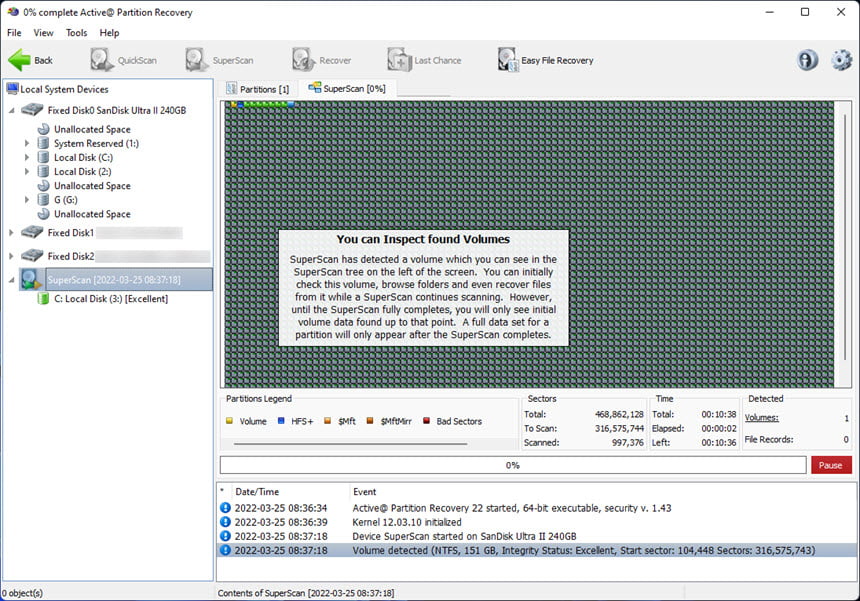Click the legend panel horizontal scrollbar
The width and height of the screenshot is (860, 601).
(350, 444)
